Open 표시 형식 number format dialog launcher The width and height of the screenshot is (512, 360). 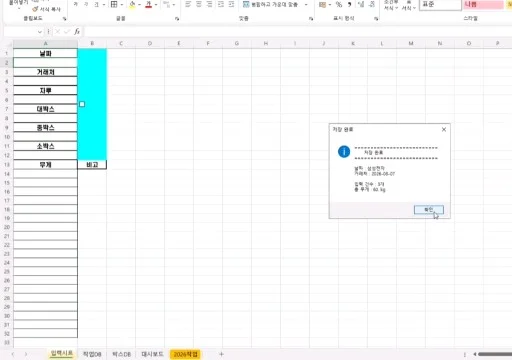click(x=376, y=19)
